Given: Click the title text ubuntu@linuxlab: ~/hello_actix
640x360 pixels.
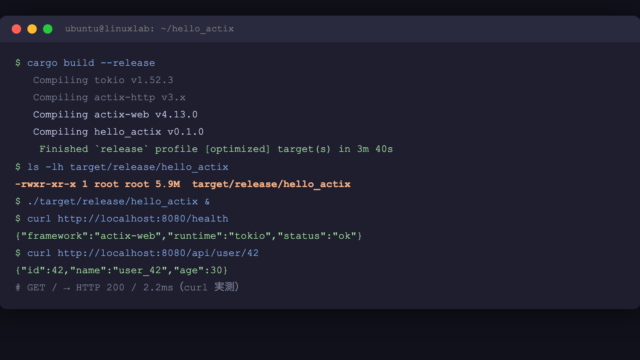Looking at the screenshot, I should point(149,29).
